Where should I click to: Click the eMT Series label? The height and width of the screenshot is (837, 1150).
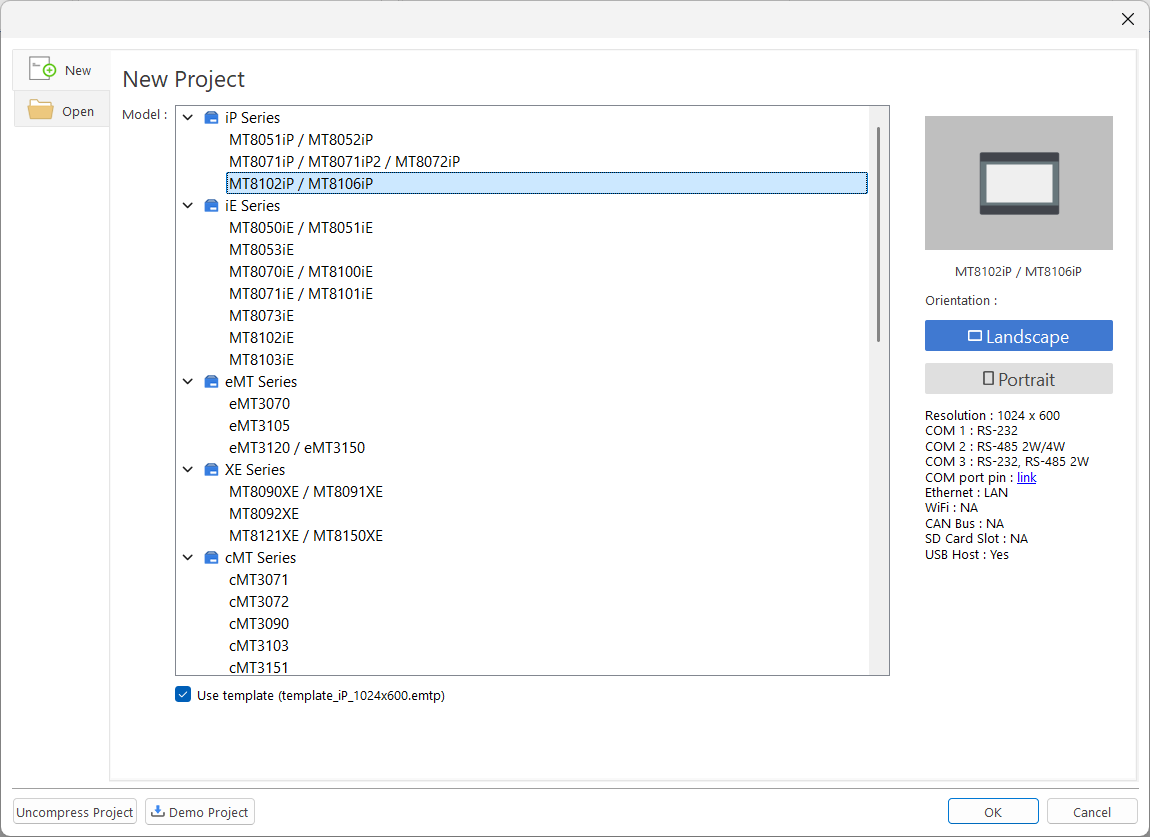pyautogui.click(x=261, y=381)
